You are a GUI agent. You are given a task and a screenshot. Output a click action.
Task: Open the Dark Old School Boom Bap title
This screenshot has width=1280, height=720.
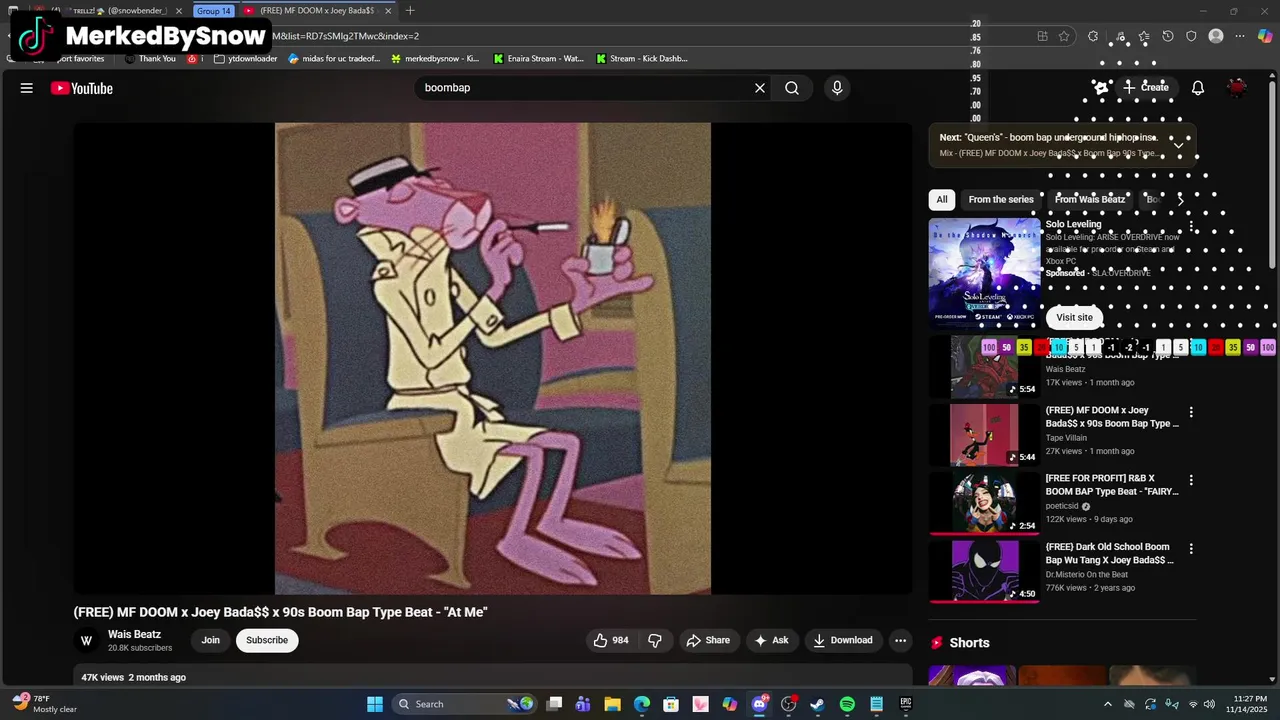coord(1110,554)
